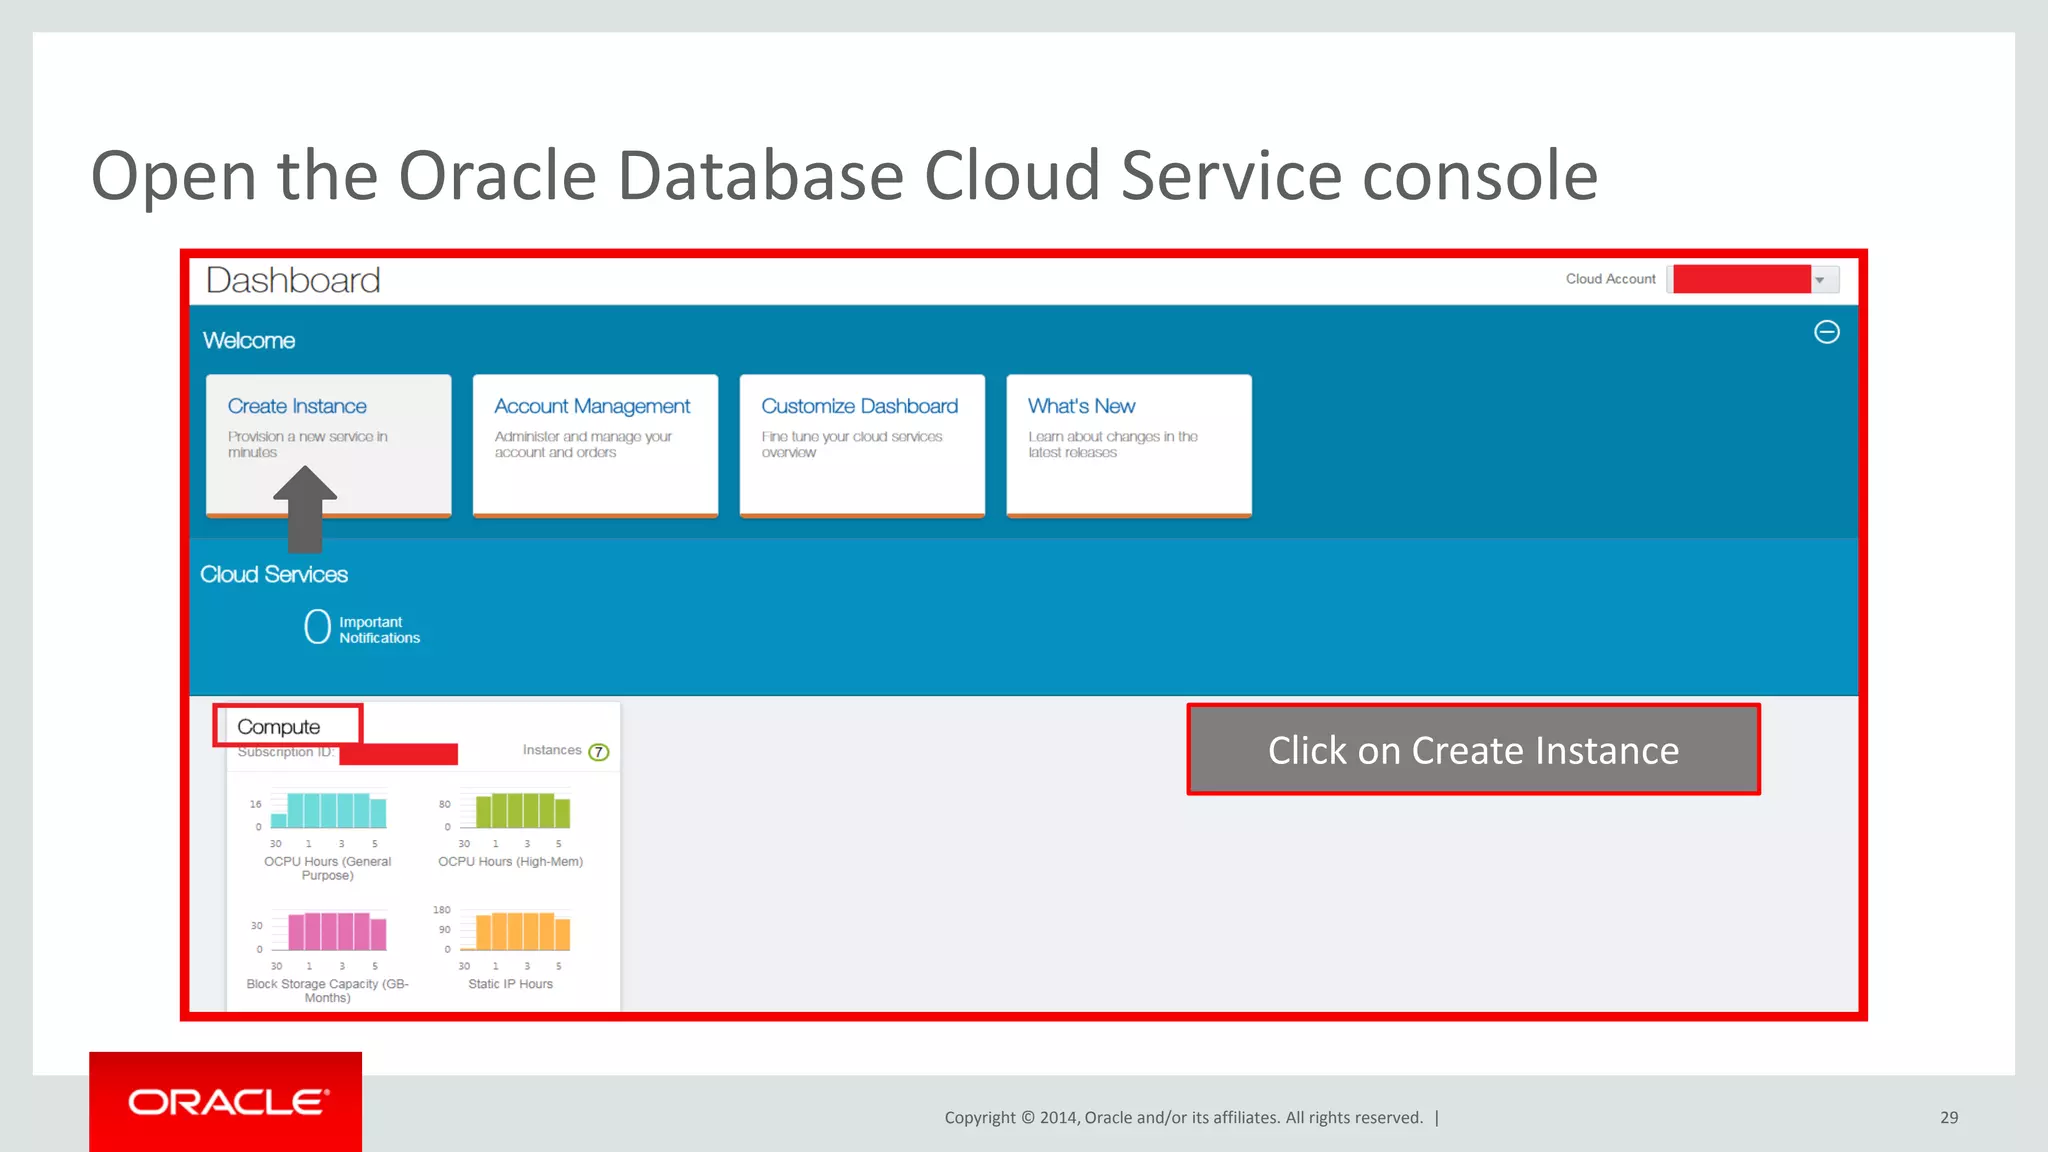Click the Cloud Account label

point(1610,279)
